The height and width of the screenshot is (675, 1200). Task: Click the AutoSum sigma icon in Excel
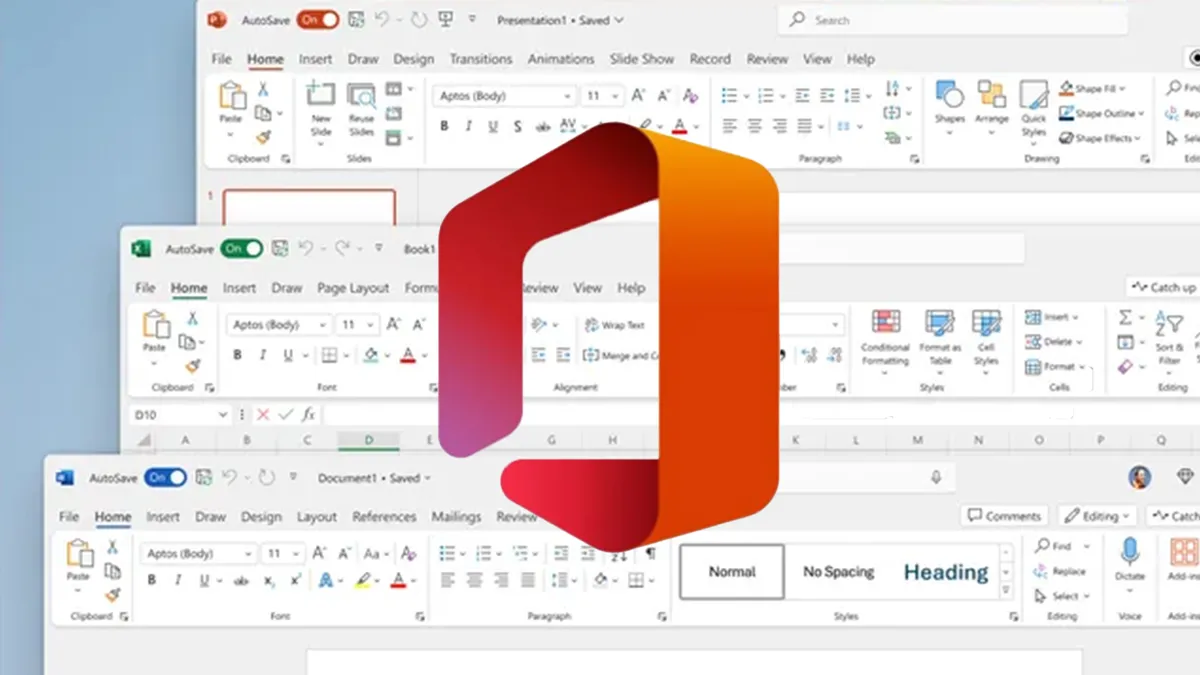[1125, 317]
